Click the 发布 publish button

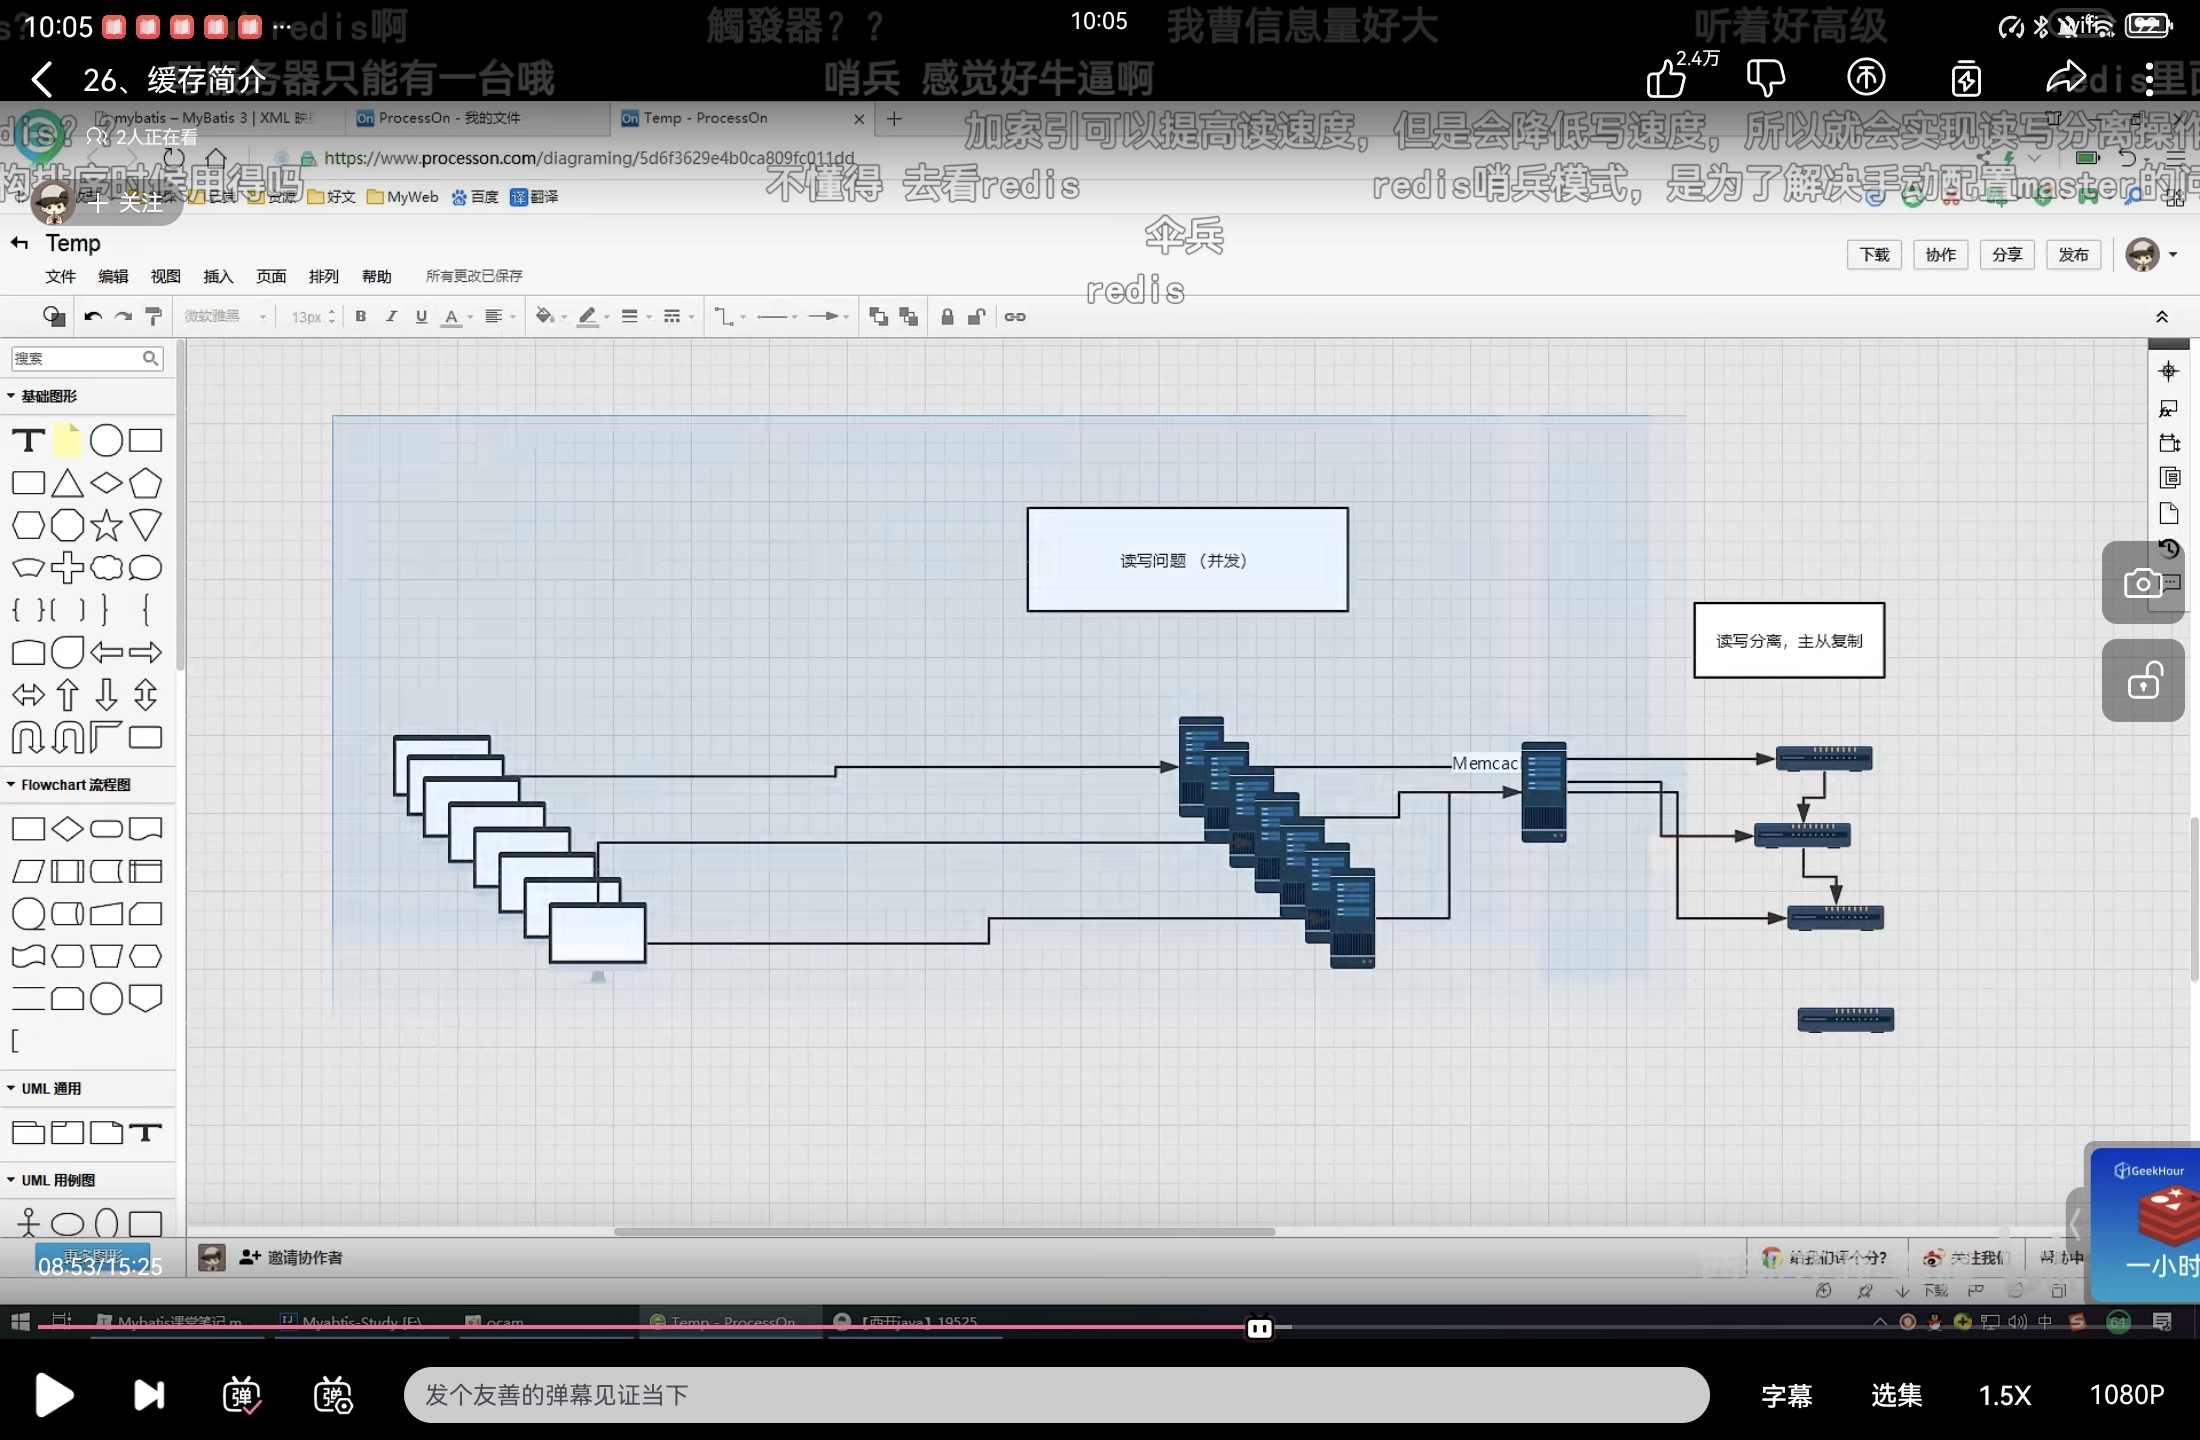pos(2073,255)
